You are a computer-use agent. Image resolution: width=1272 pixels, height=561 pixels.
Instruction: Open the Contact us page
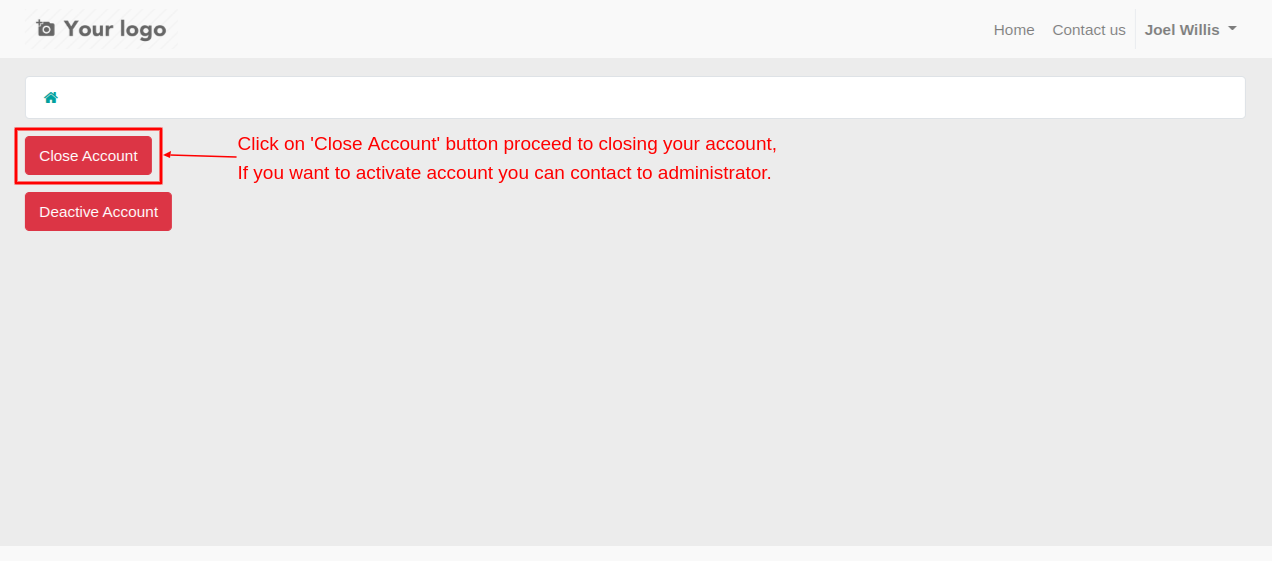(x=1089, y=30)
